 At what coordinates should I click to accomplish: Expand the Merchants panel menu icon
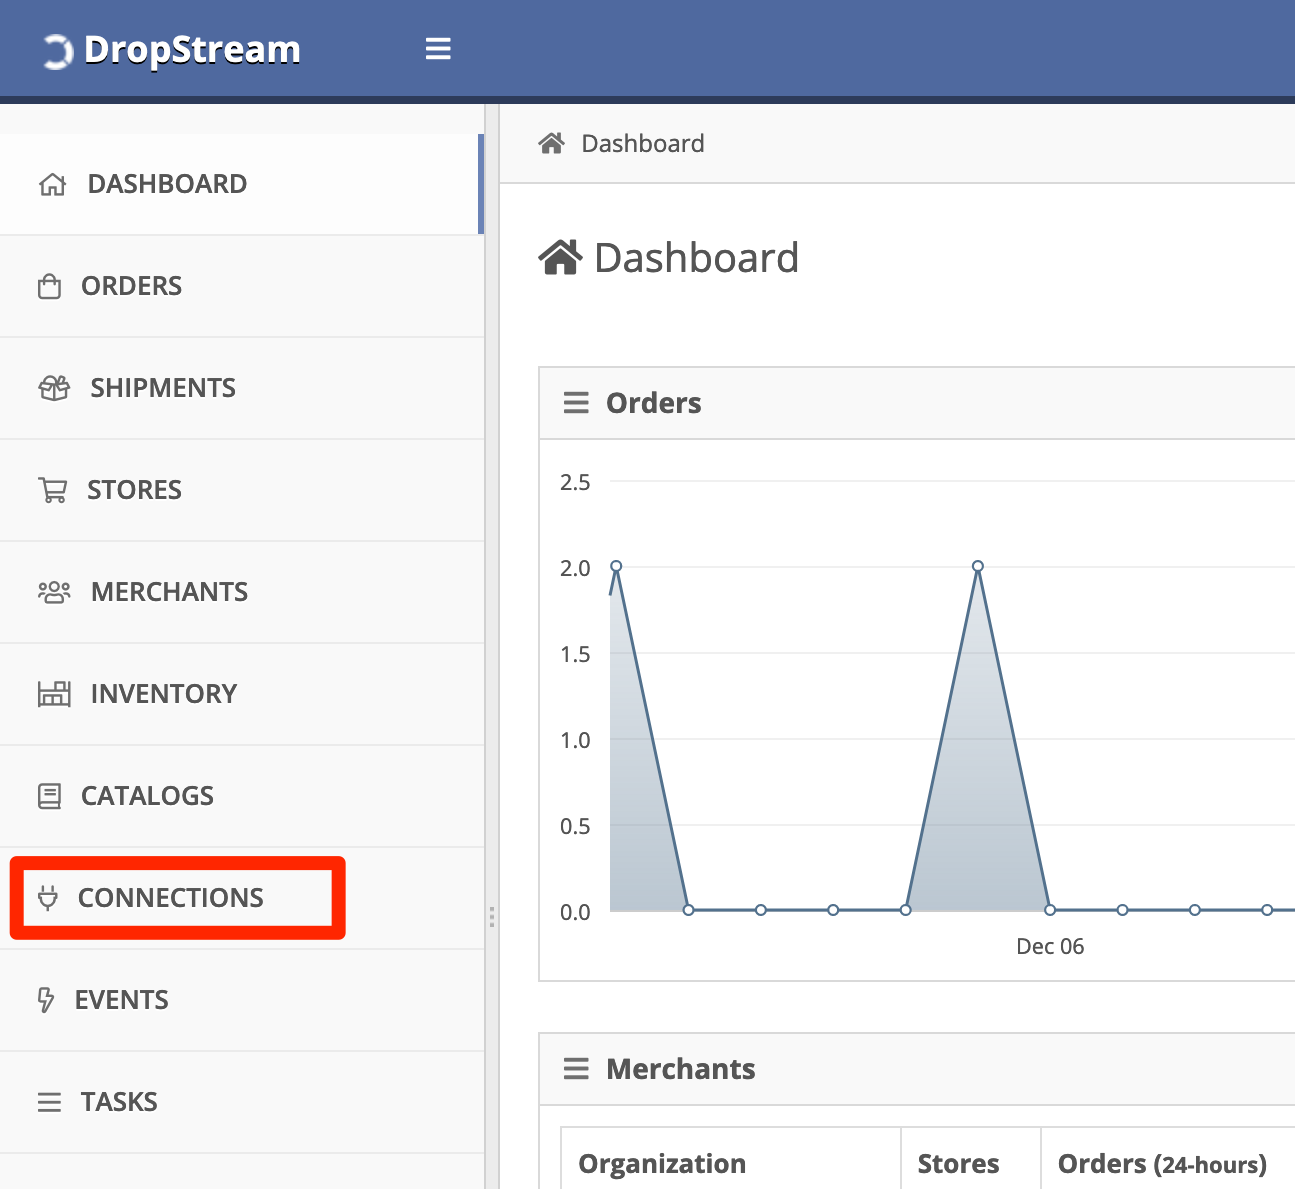pos(576,1069)
